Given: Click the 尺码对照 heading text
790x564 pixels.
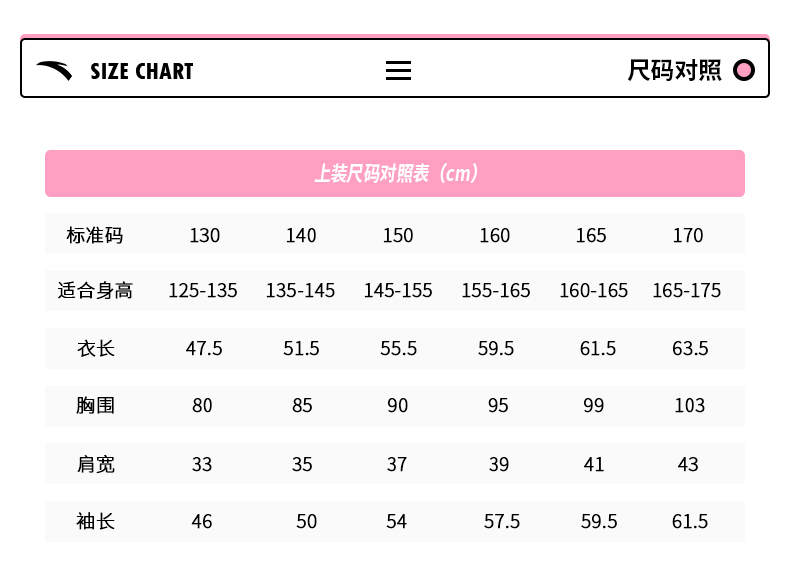Looking at the screenshot, I should [x=674, y=70].
